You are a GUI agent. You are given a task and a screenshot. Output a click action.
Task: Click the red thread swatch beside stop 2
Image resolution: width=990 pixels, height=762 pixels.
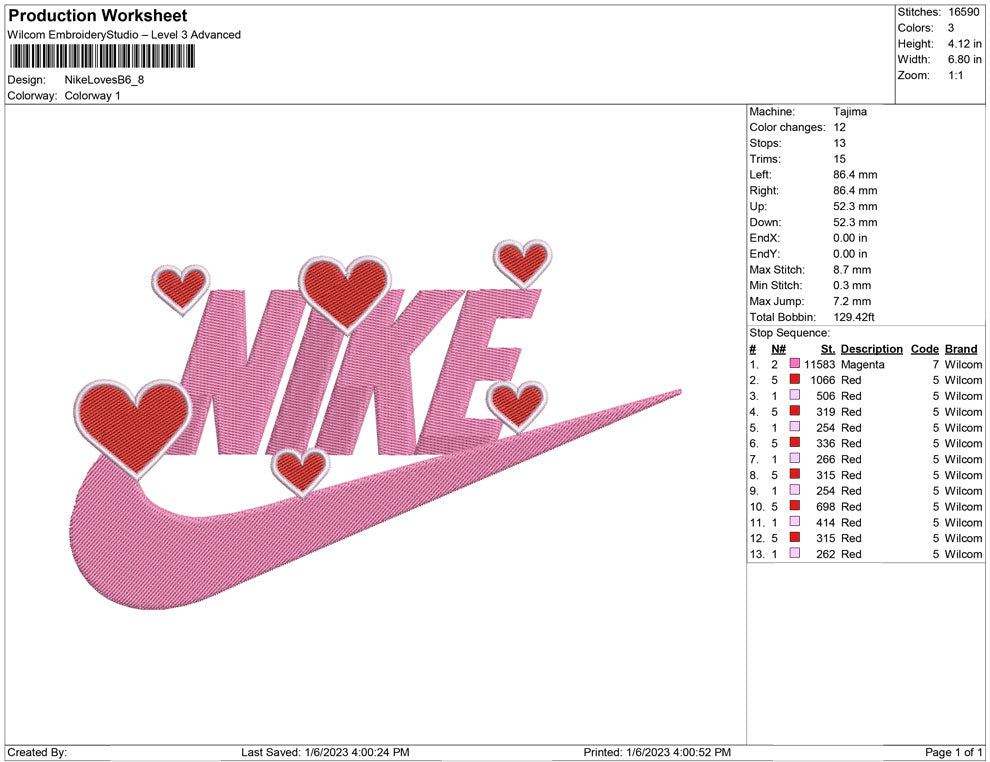coord(795,380)
